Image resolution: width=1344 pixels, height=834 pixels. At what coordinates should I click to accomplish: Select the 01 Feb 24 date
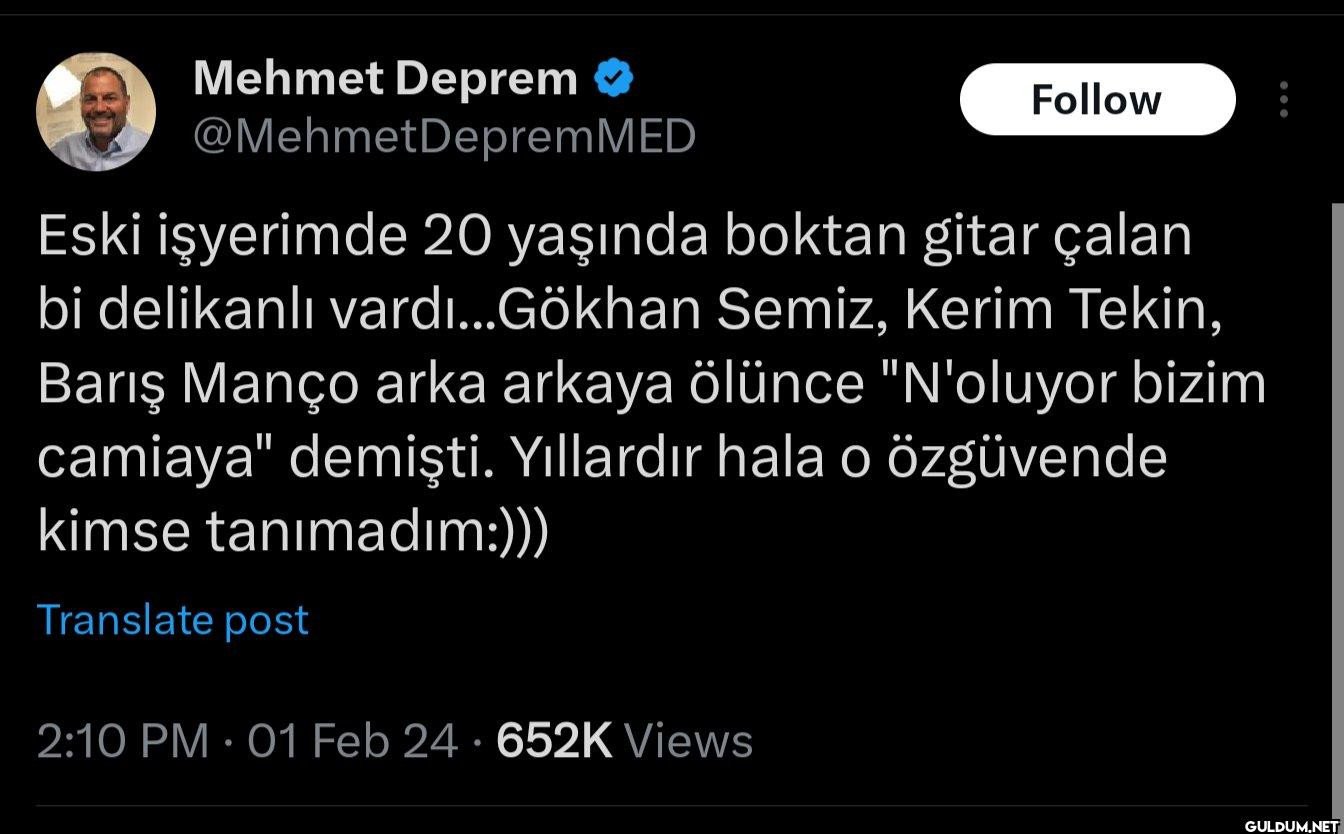pyautogui.click(x=352, y=742)
